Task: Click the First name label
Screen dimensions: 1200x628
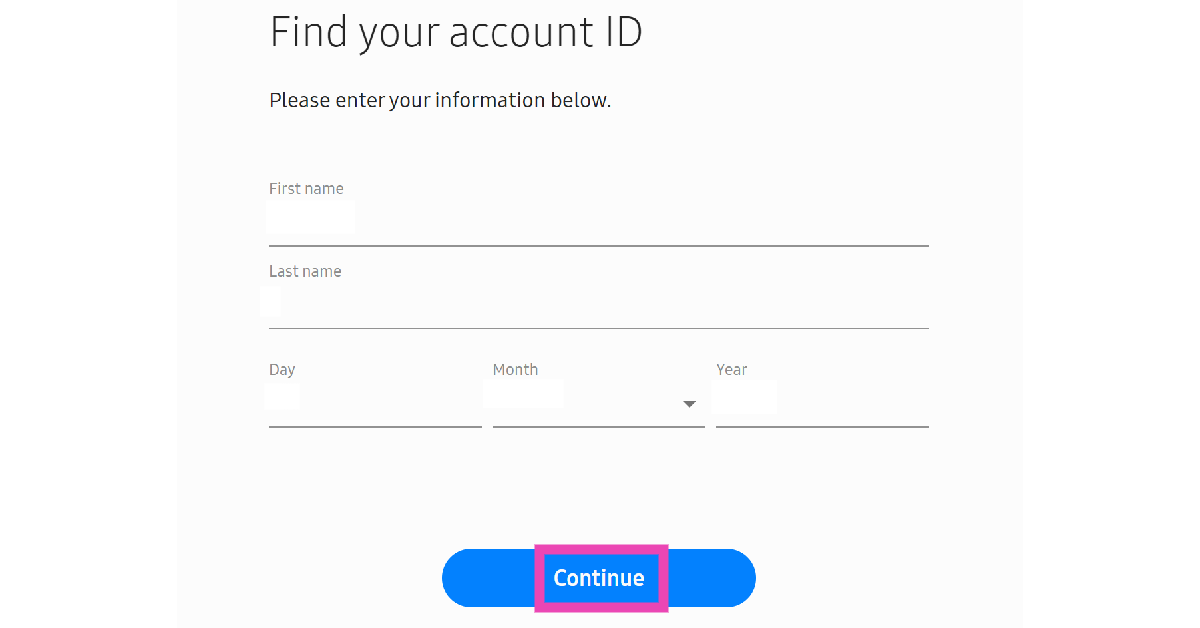Action: pyautogui.click(x=306, y=188)
